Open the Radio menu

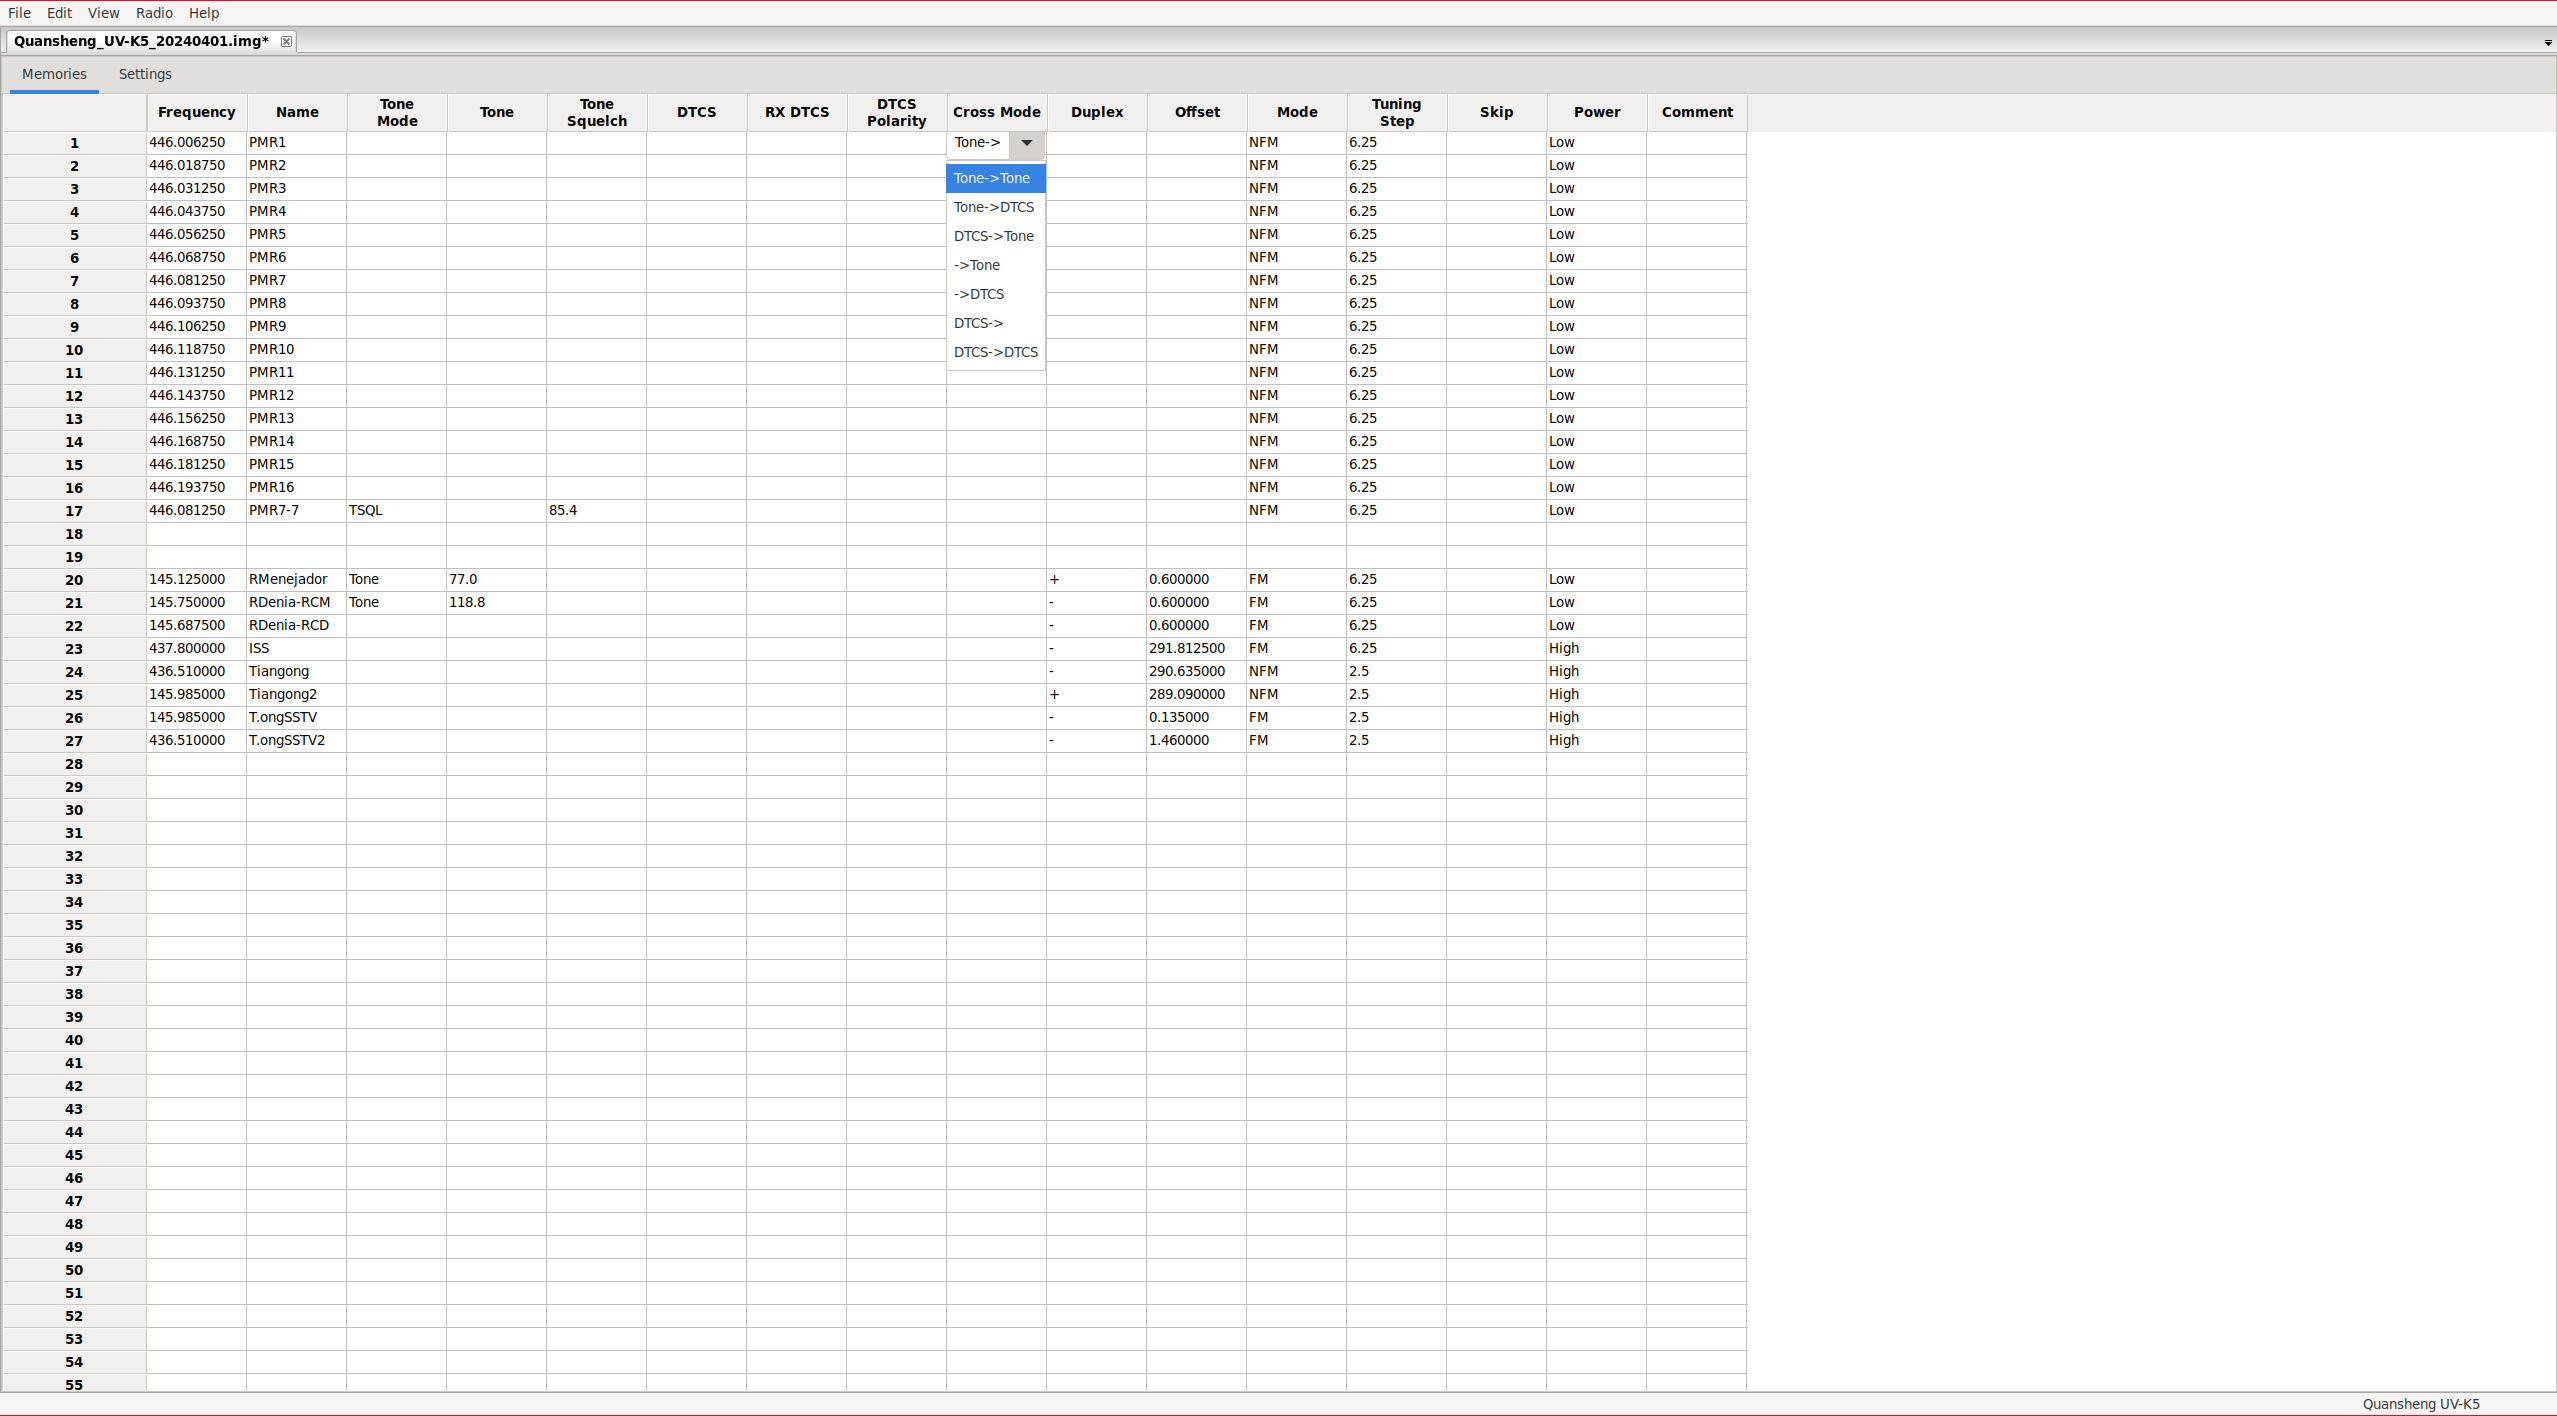(x=154, y=13)
